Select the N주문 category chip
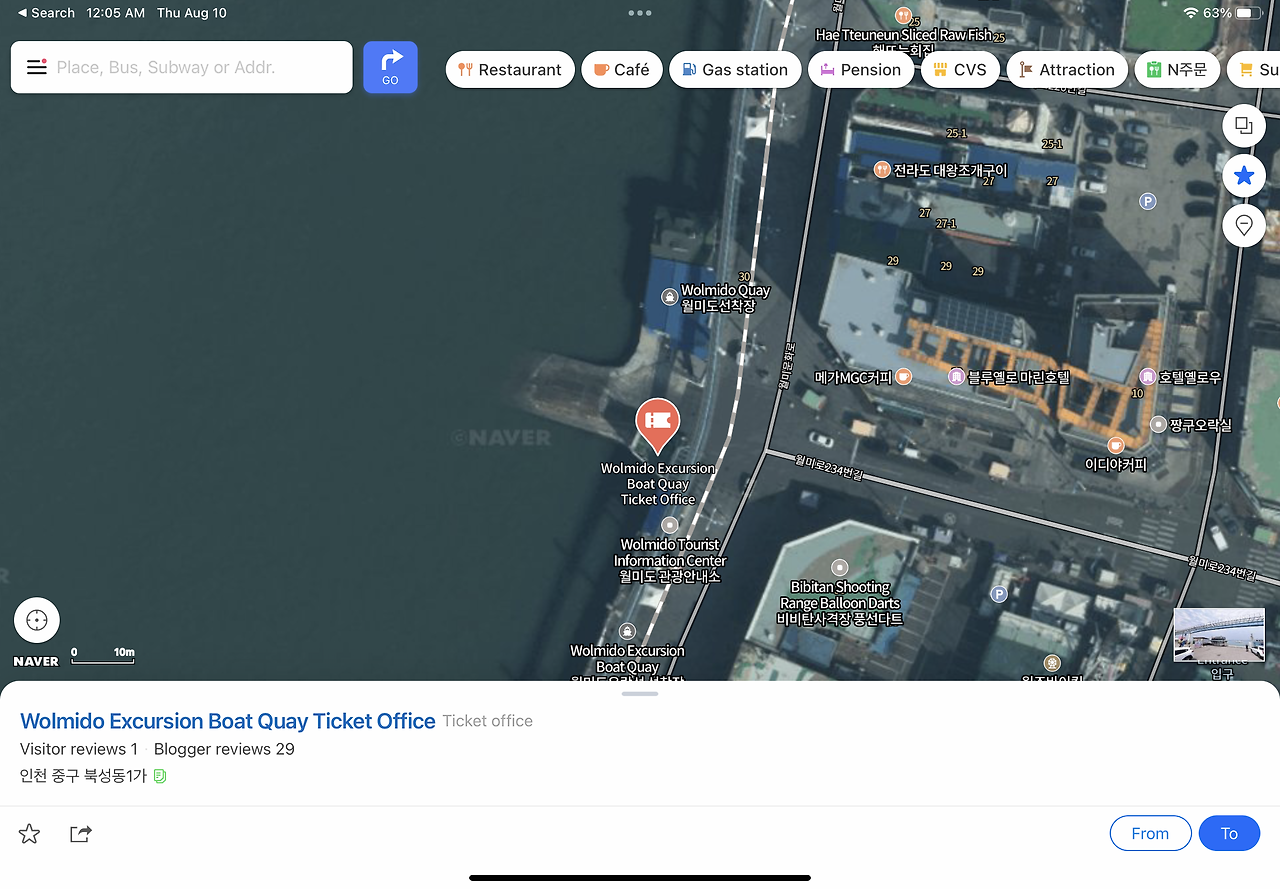 (x=1177, y=70)
